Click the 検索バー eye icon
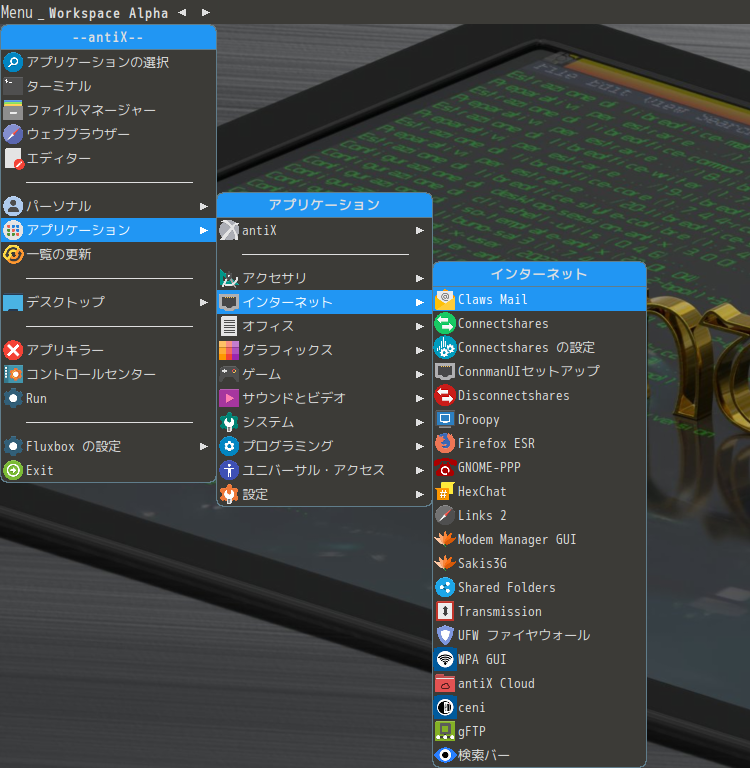 [x=445, y=755]
